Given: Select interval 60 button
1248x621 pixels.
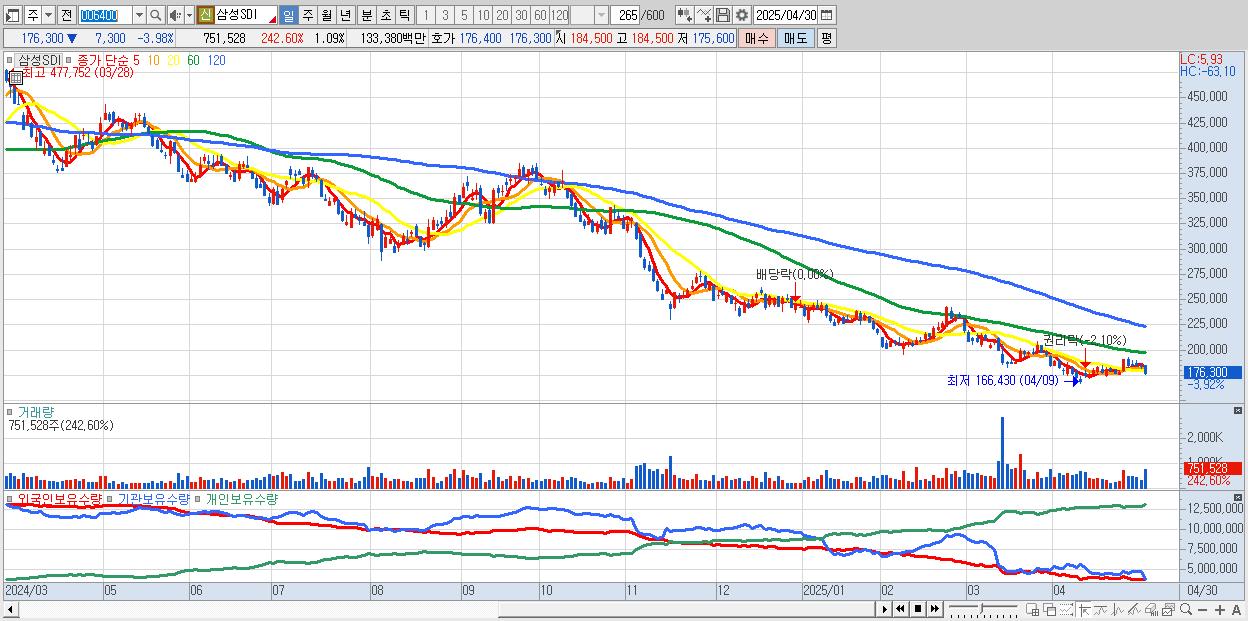Looking at the screenshot, I should tap(541, 15).
